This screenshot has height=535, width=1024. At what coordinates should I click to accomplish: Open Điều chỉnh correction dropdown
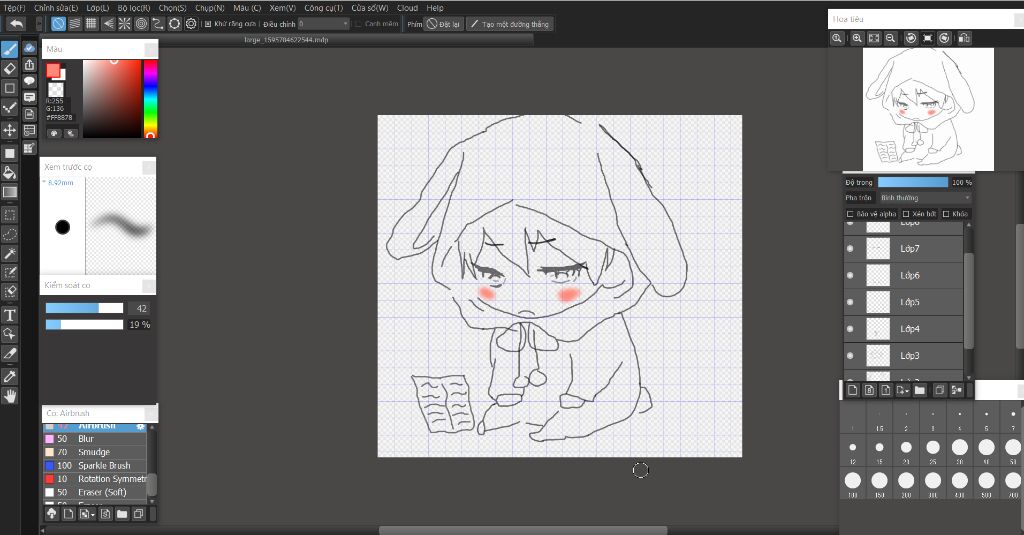pos(324,24)
